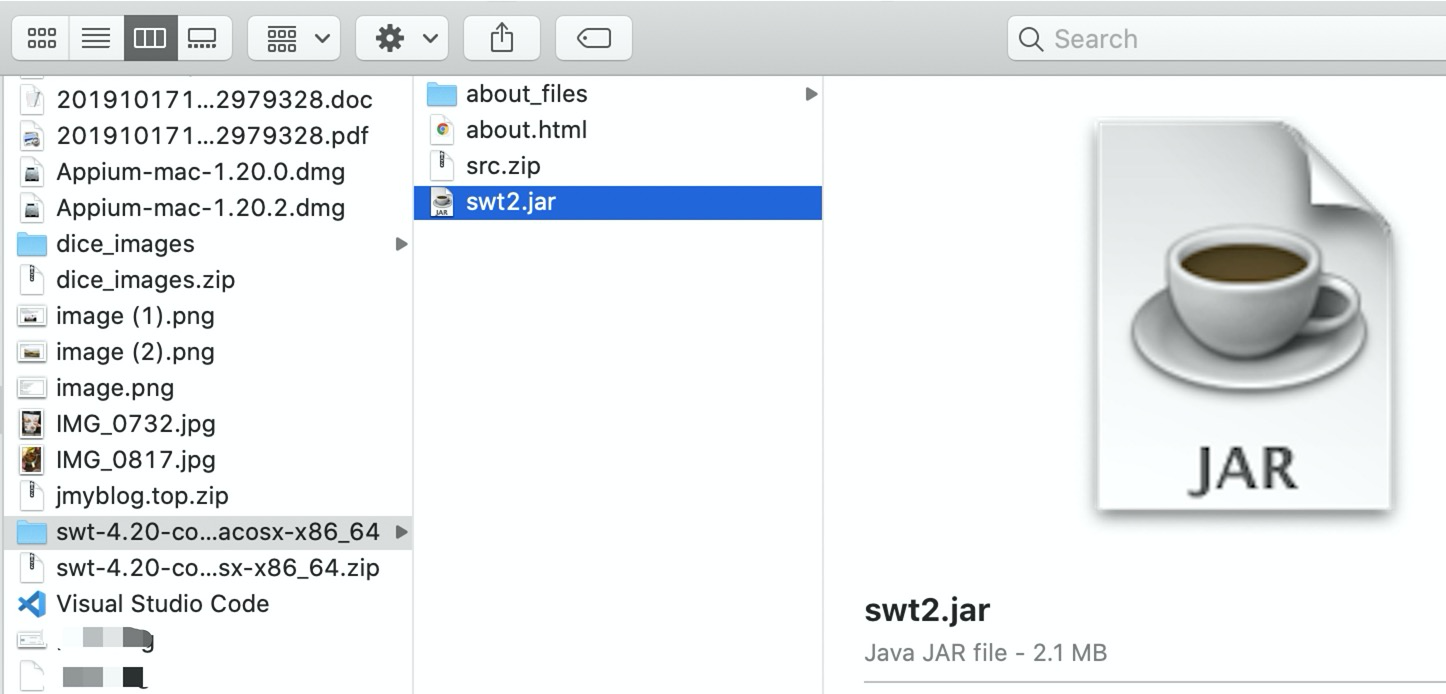Click the Share toolbar button
The height and width of the screenshot is (694, 1446).
pos(502,39)
